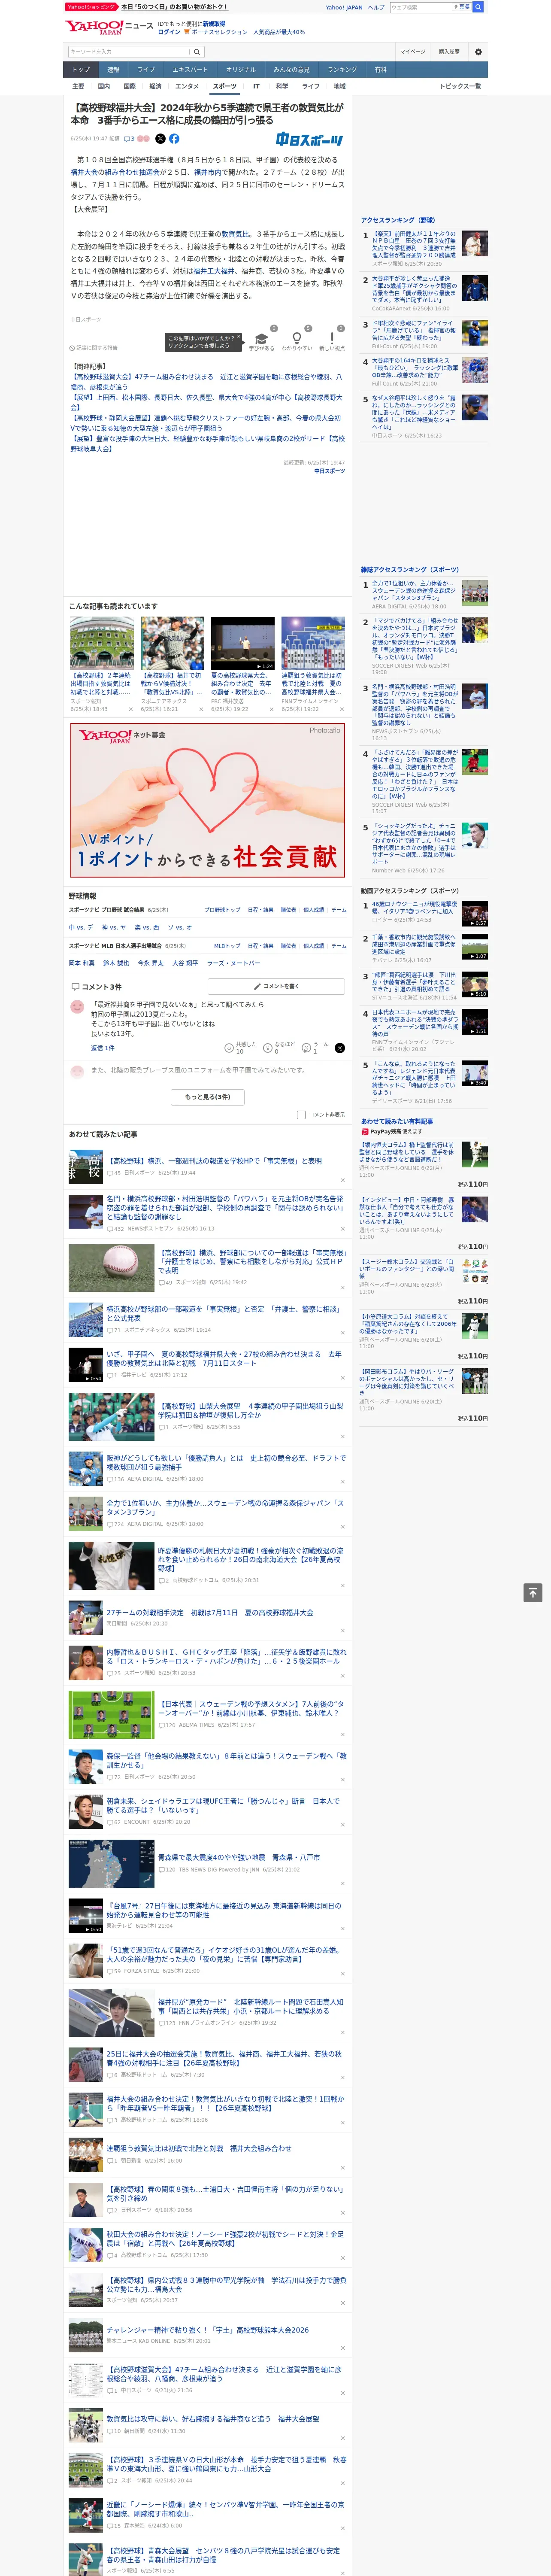Image resolution: width=551 pixels, height=2576 pixels.
Task: Open the エキスパート navigation tab
Action: coord(190,70)
